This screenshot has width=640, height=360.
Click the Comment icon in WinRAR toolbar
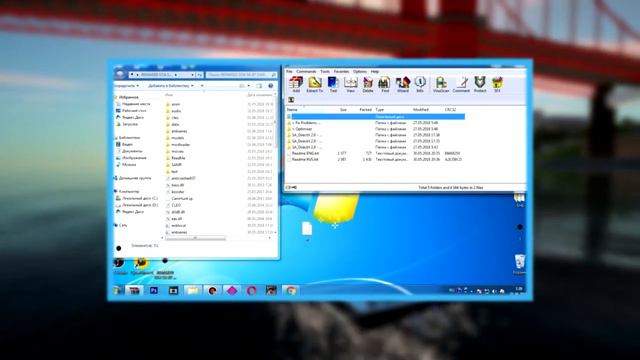[461, 84]
